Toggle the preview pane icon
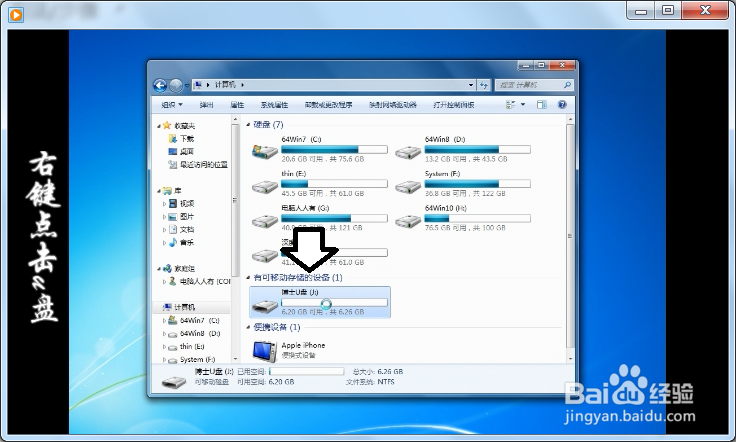 click(542, 105)
